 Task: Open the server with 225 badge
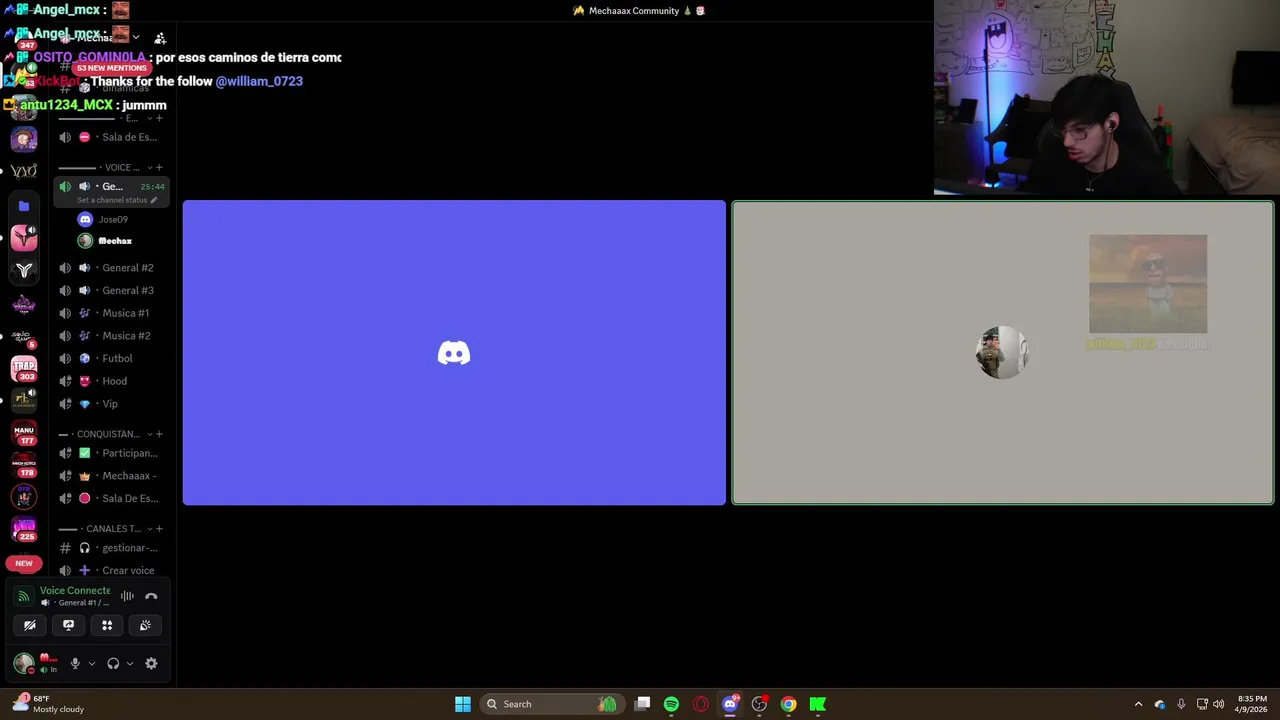click(24, 529)
